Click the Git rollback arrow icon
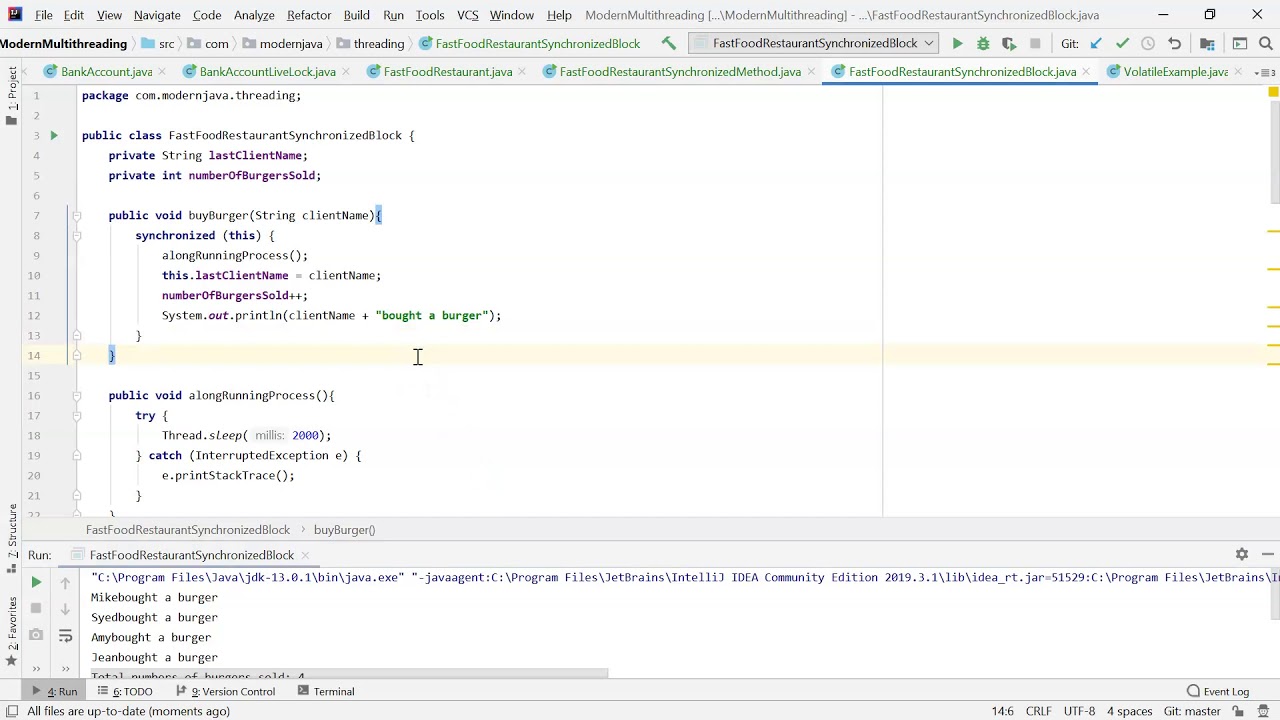Image resolution: width=1280 pixels, height=720 pixels. [x=1175, y=44]
